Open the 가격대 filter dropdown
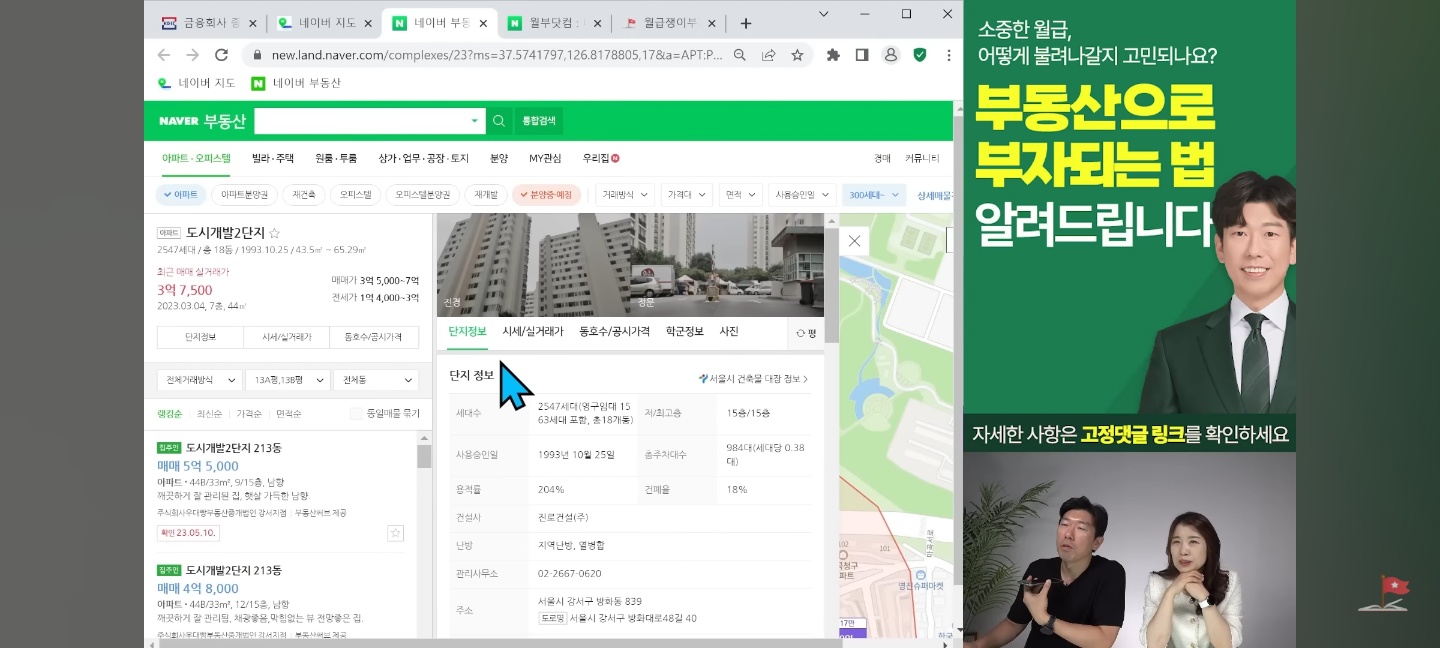 coord(685,195)
